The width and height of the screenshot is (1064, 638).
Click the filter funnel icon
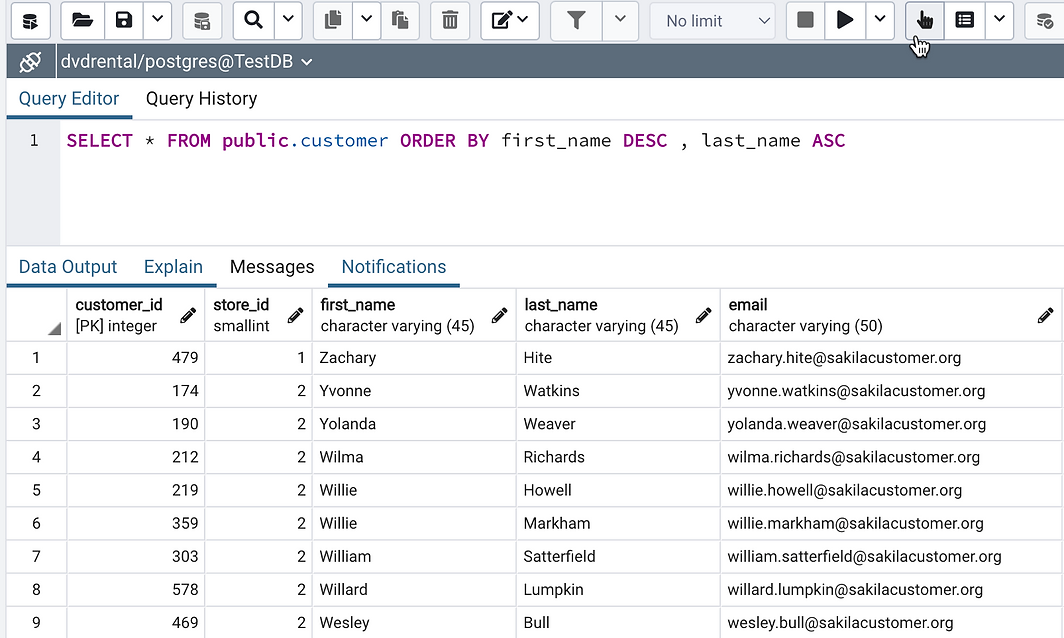click(x=576, y=20)
